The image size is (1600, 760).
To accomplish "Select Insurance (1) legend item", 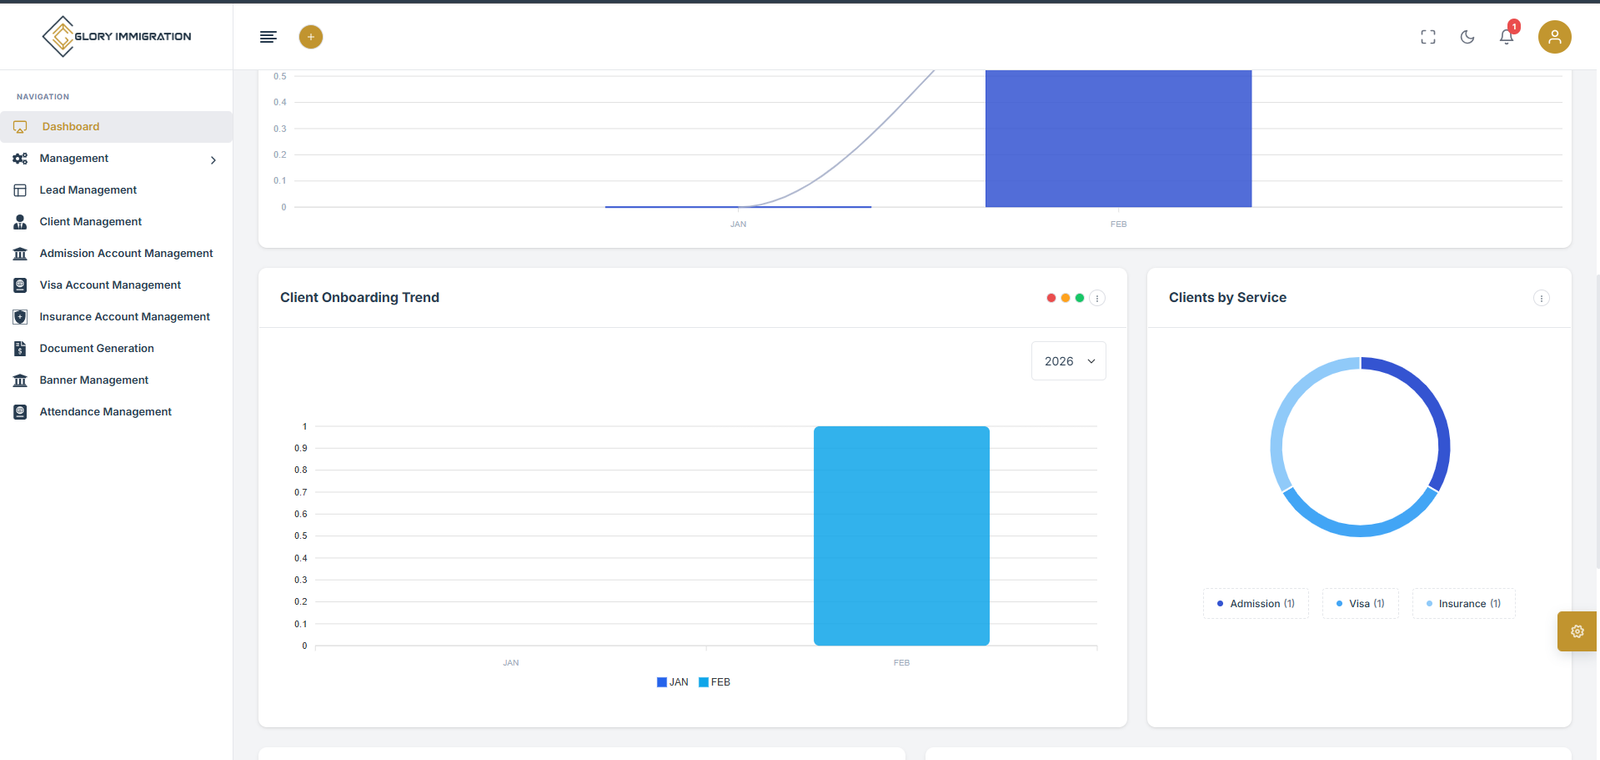I will pyautogui.click(x=1463, y=604).
